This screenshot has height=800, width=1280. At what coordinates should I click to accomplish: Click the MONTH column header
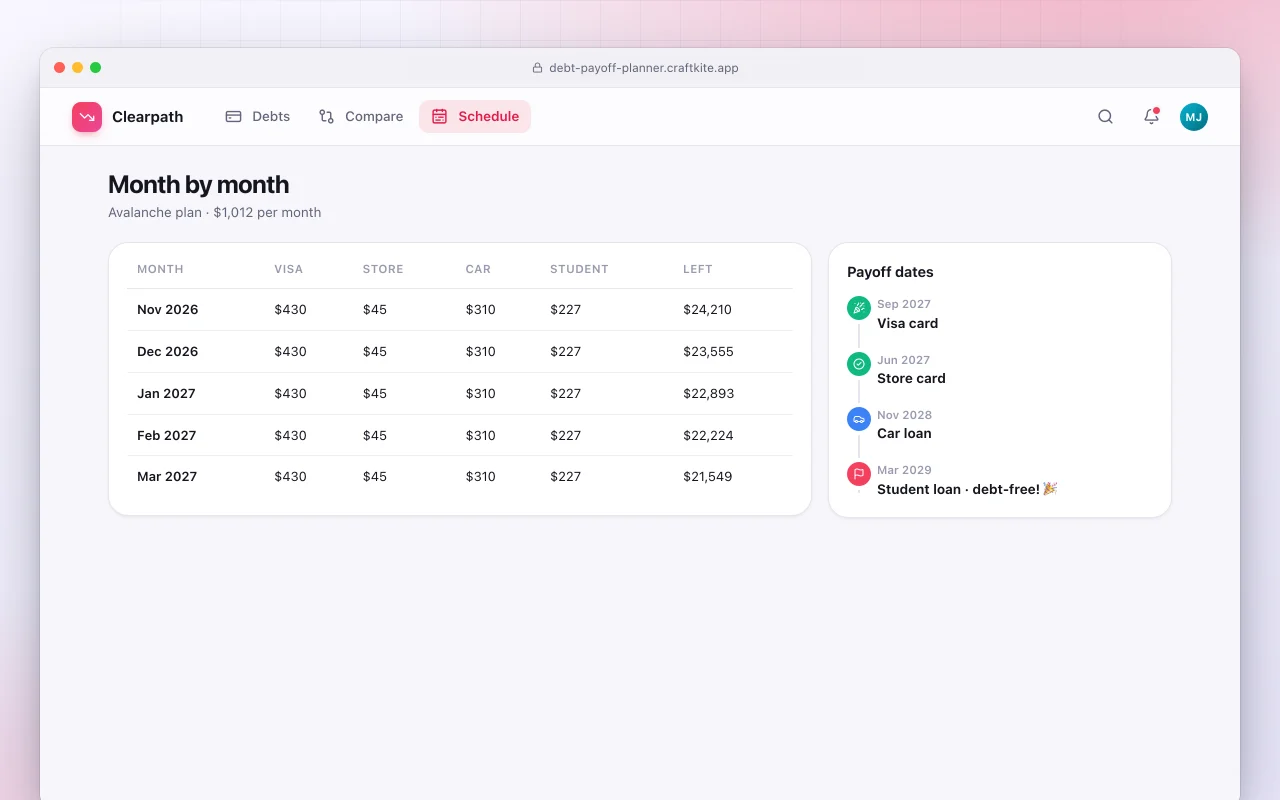click(x=160, y=269)
